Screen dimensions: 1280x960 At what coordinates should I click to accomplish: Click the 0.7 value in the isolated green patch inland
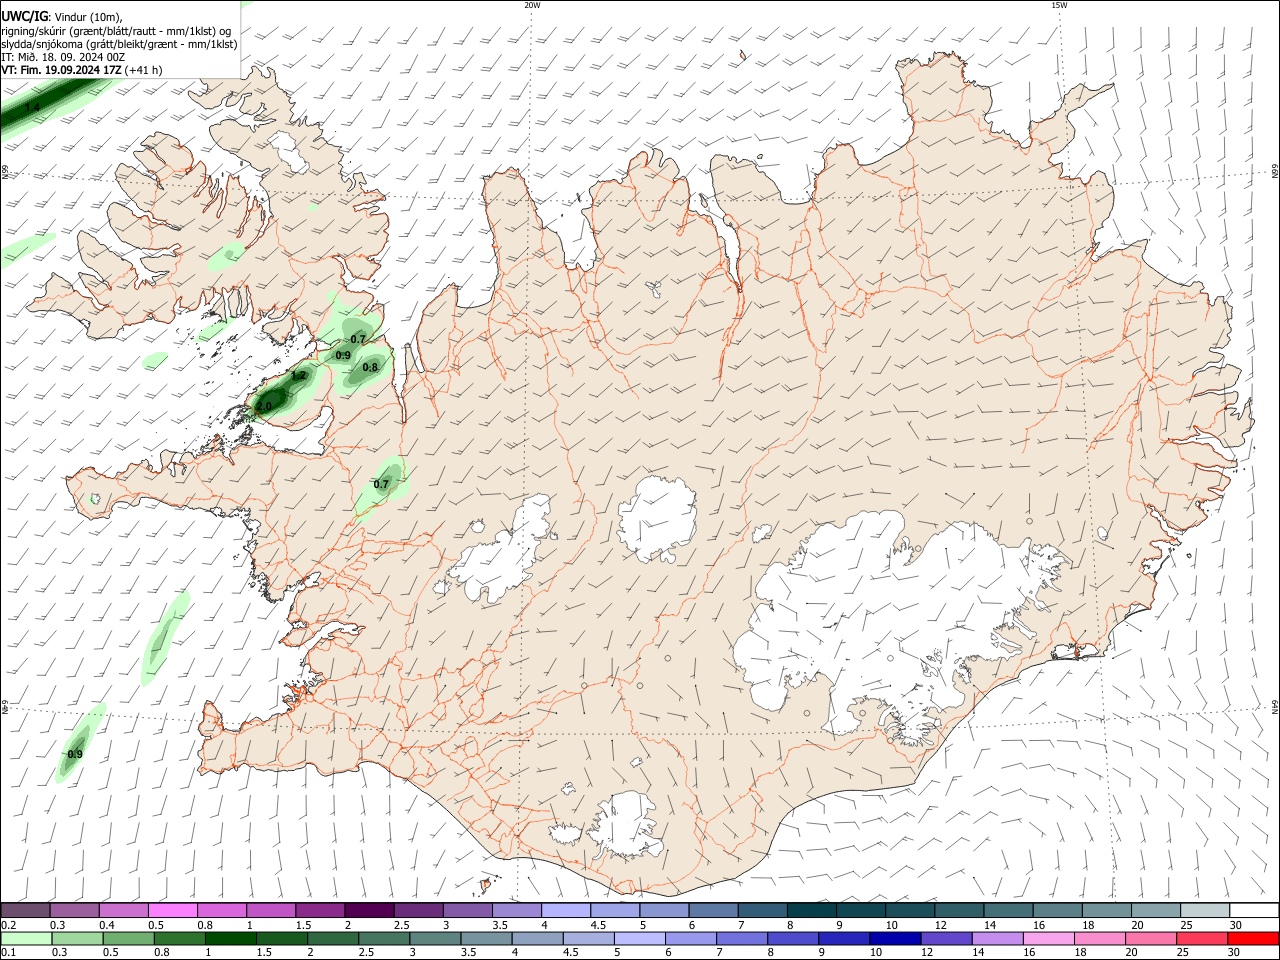(x=381, y=484)
